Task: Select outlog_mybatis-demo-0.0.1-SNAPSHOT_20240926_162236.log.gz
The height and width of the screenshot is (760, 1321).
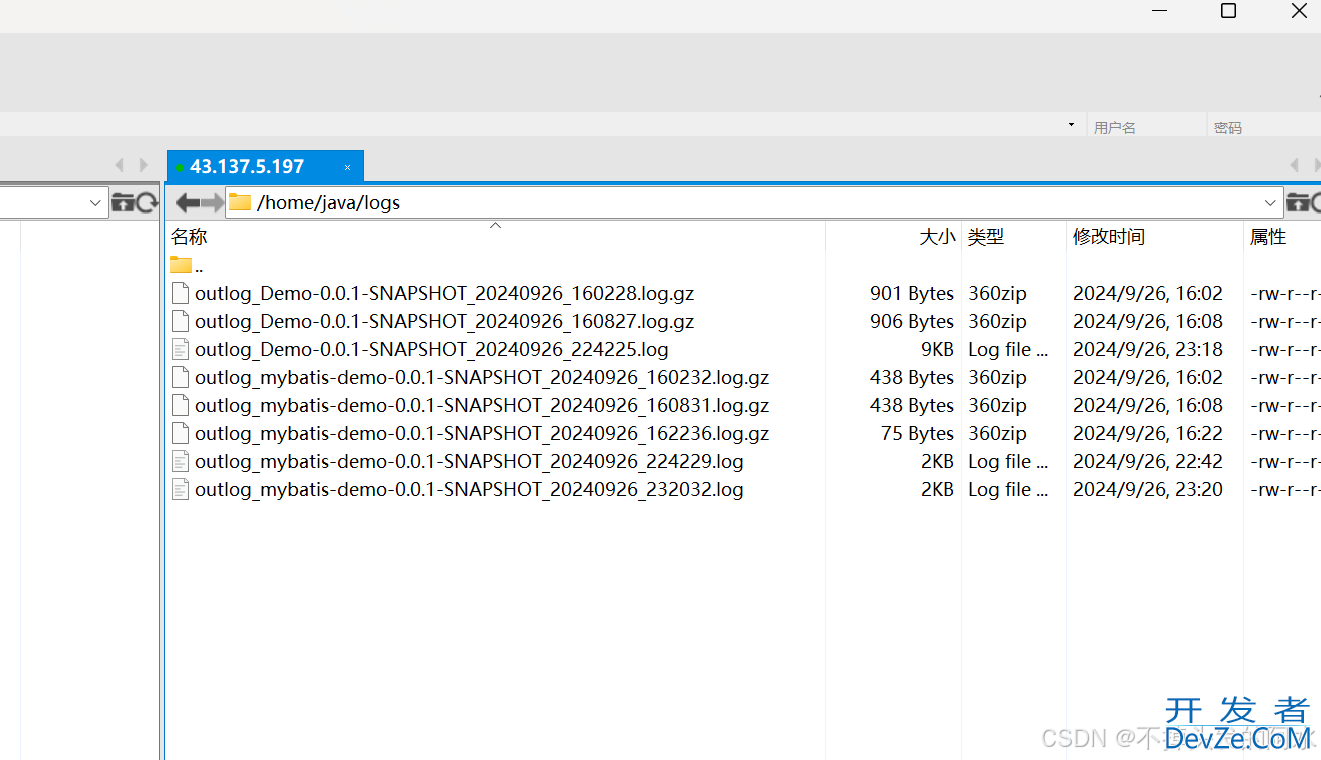Action: coord(482,433)
